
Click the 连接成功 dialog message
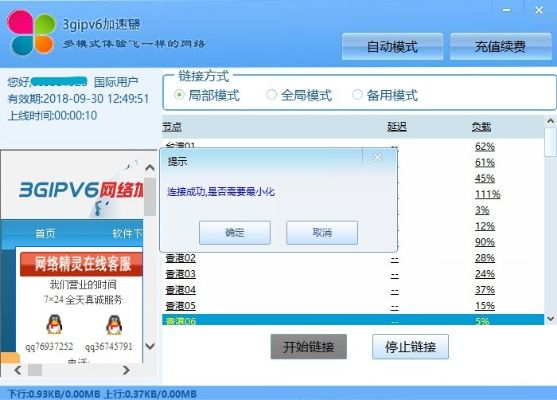221,192
